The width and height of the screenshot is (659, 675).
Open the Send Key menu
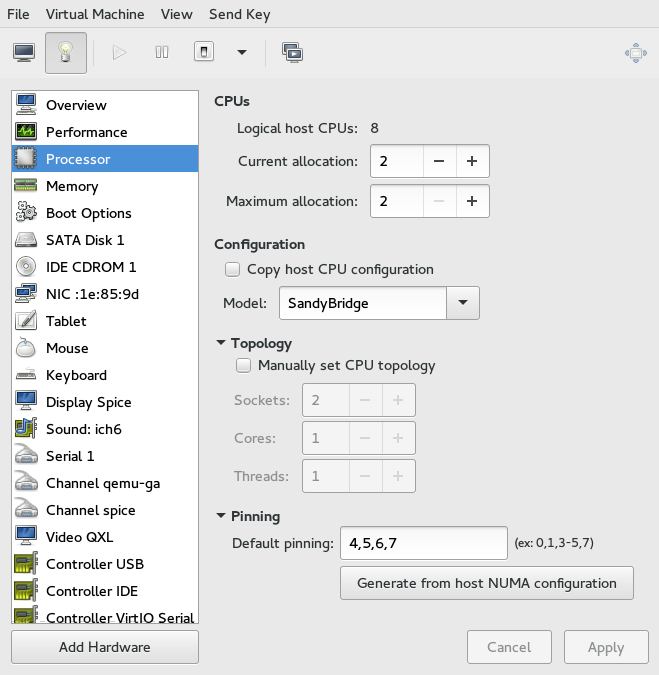[x=239, y=14]
